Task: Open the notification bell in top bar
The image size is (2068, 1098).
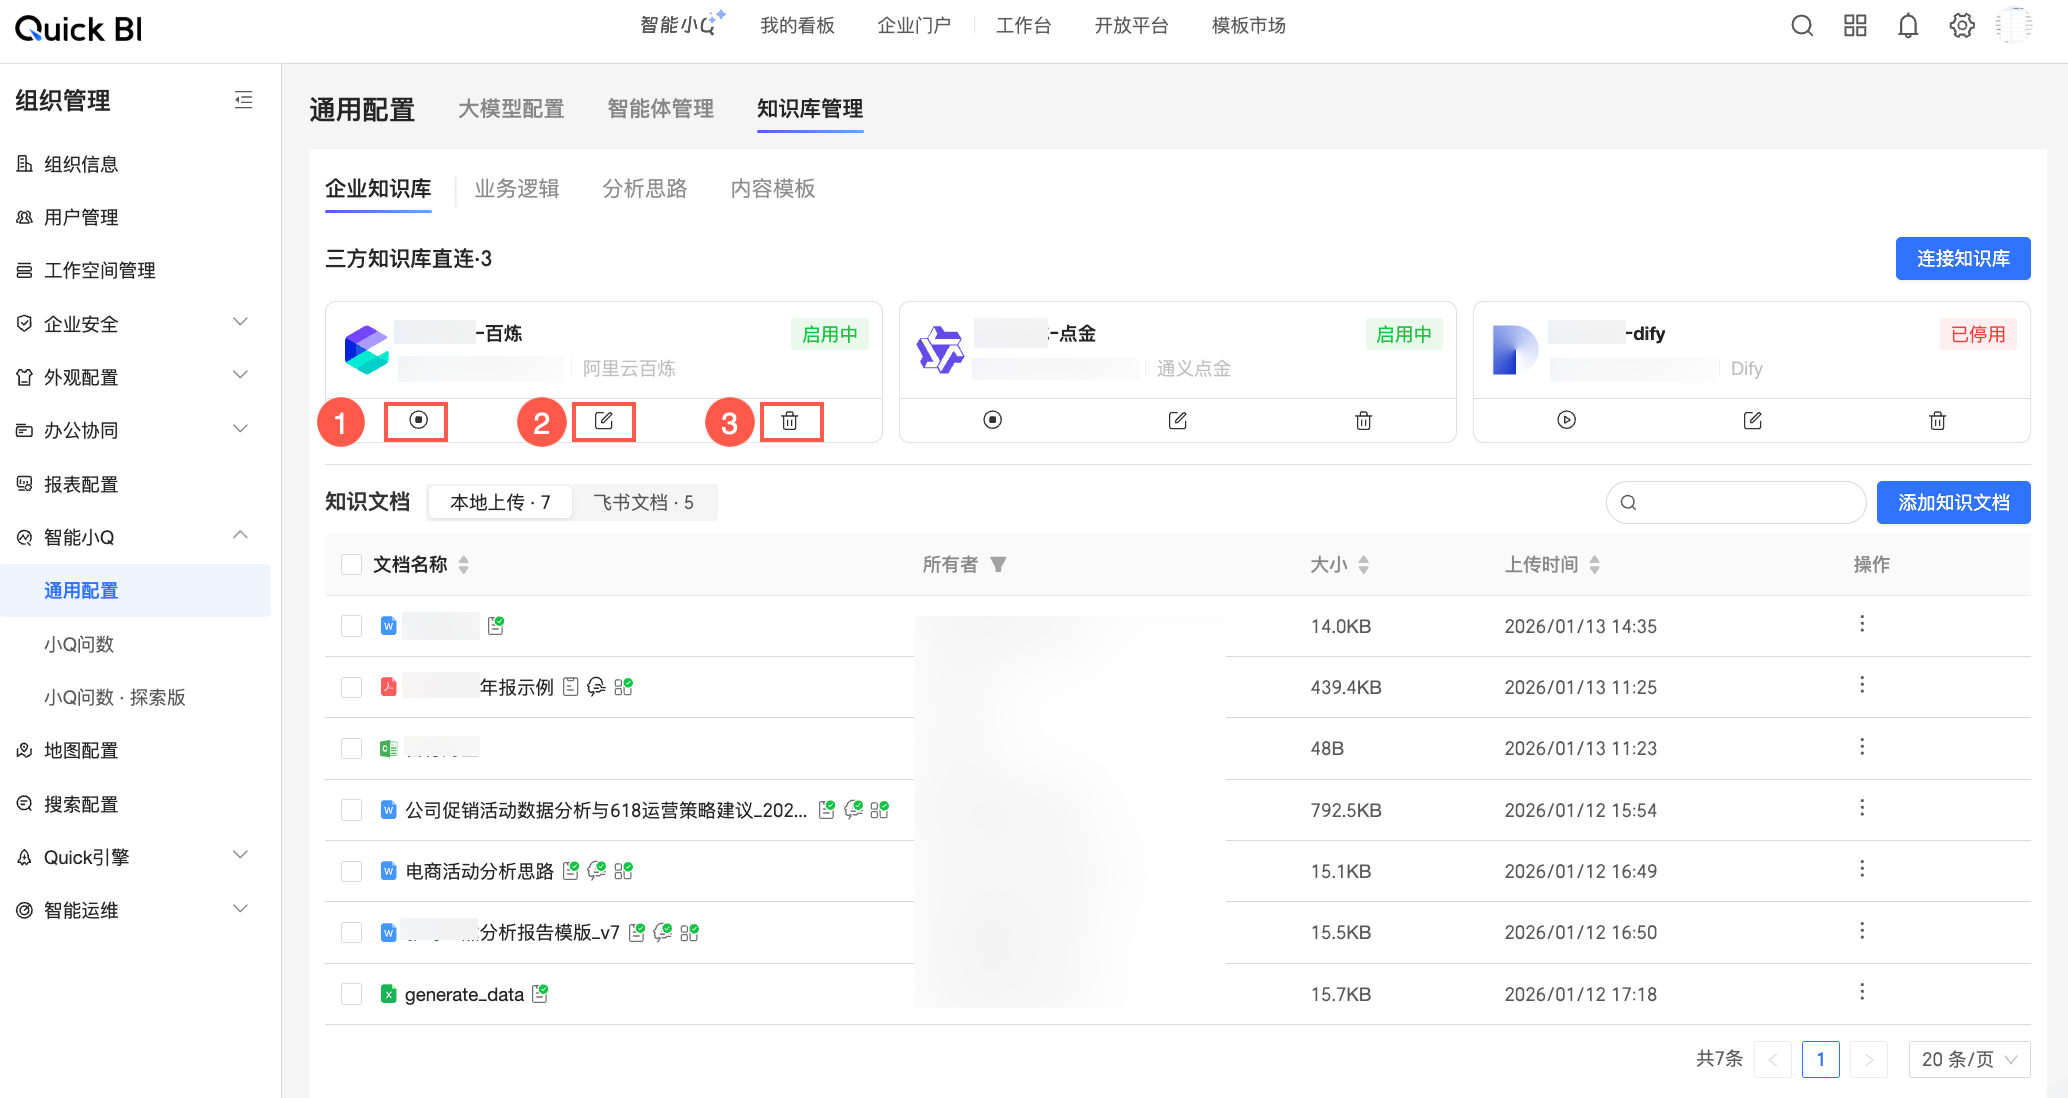Action: click(x=1908, y=26)
